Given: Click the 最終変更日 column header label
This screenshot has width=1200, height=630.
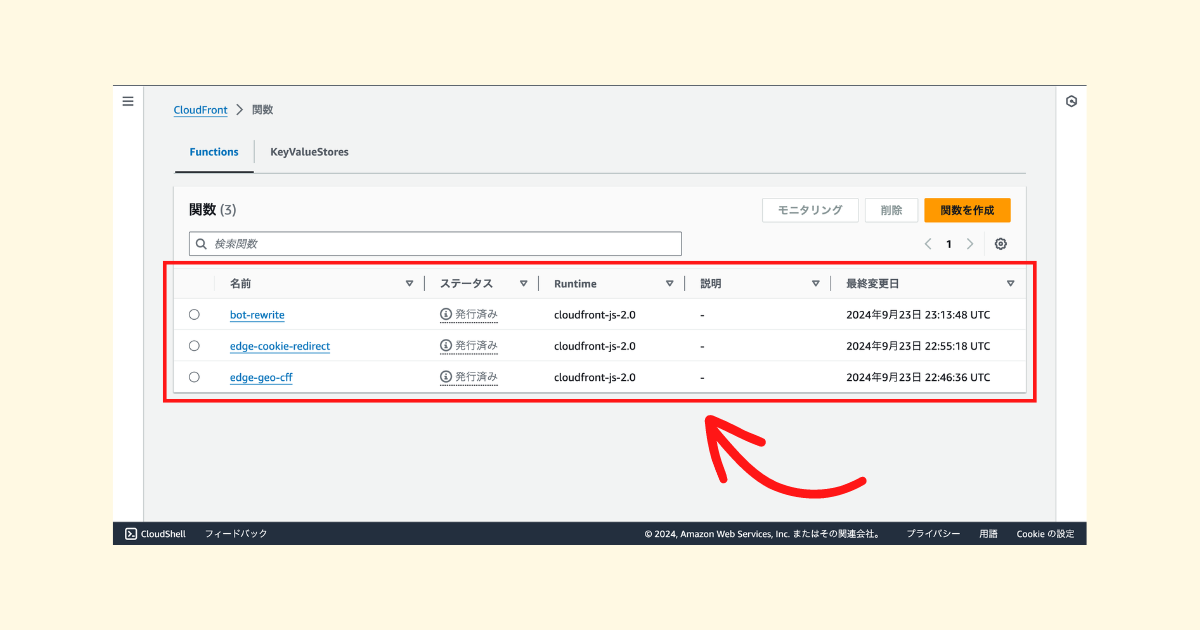Looking at the screenshot, I should [x=873, y=284].
